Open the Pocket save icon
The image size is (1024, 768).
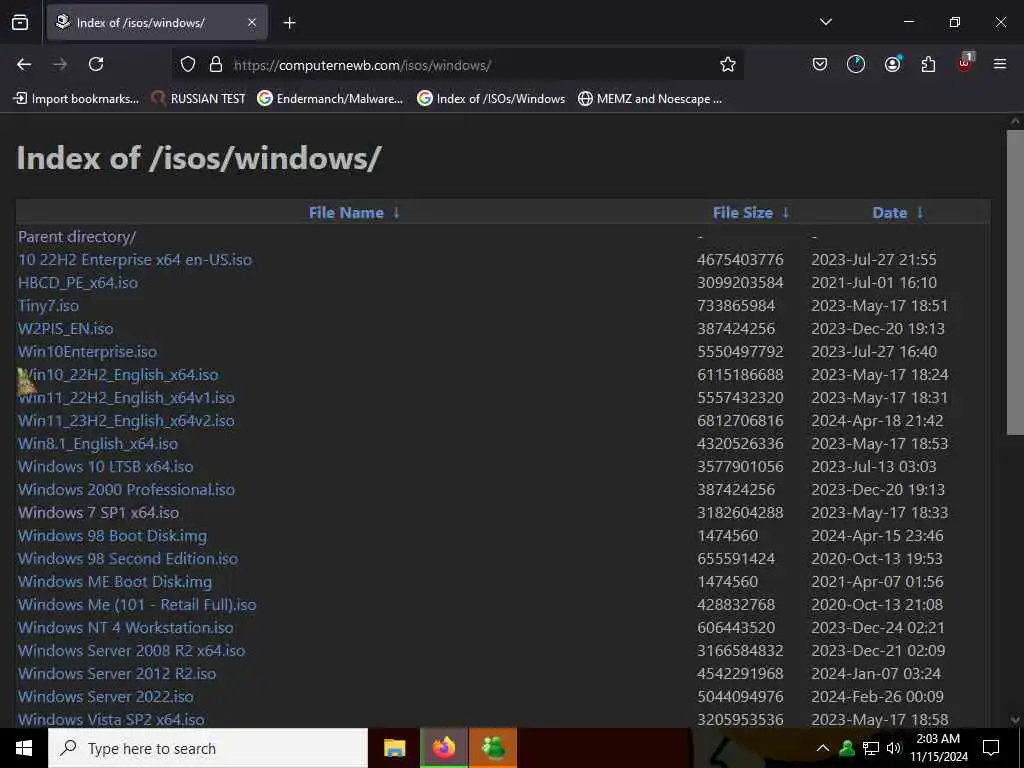pyautogui.click(x=820, y=64)
